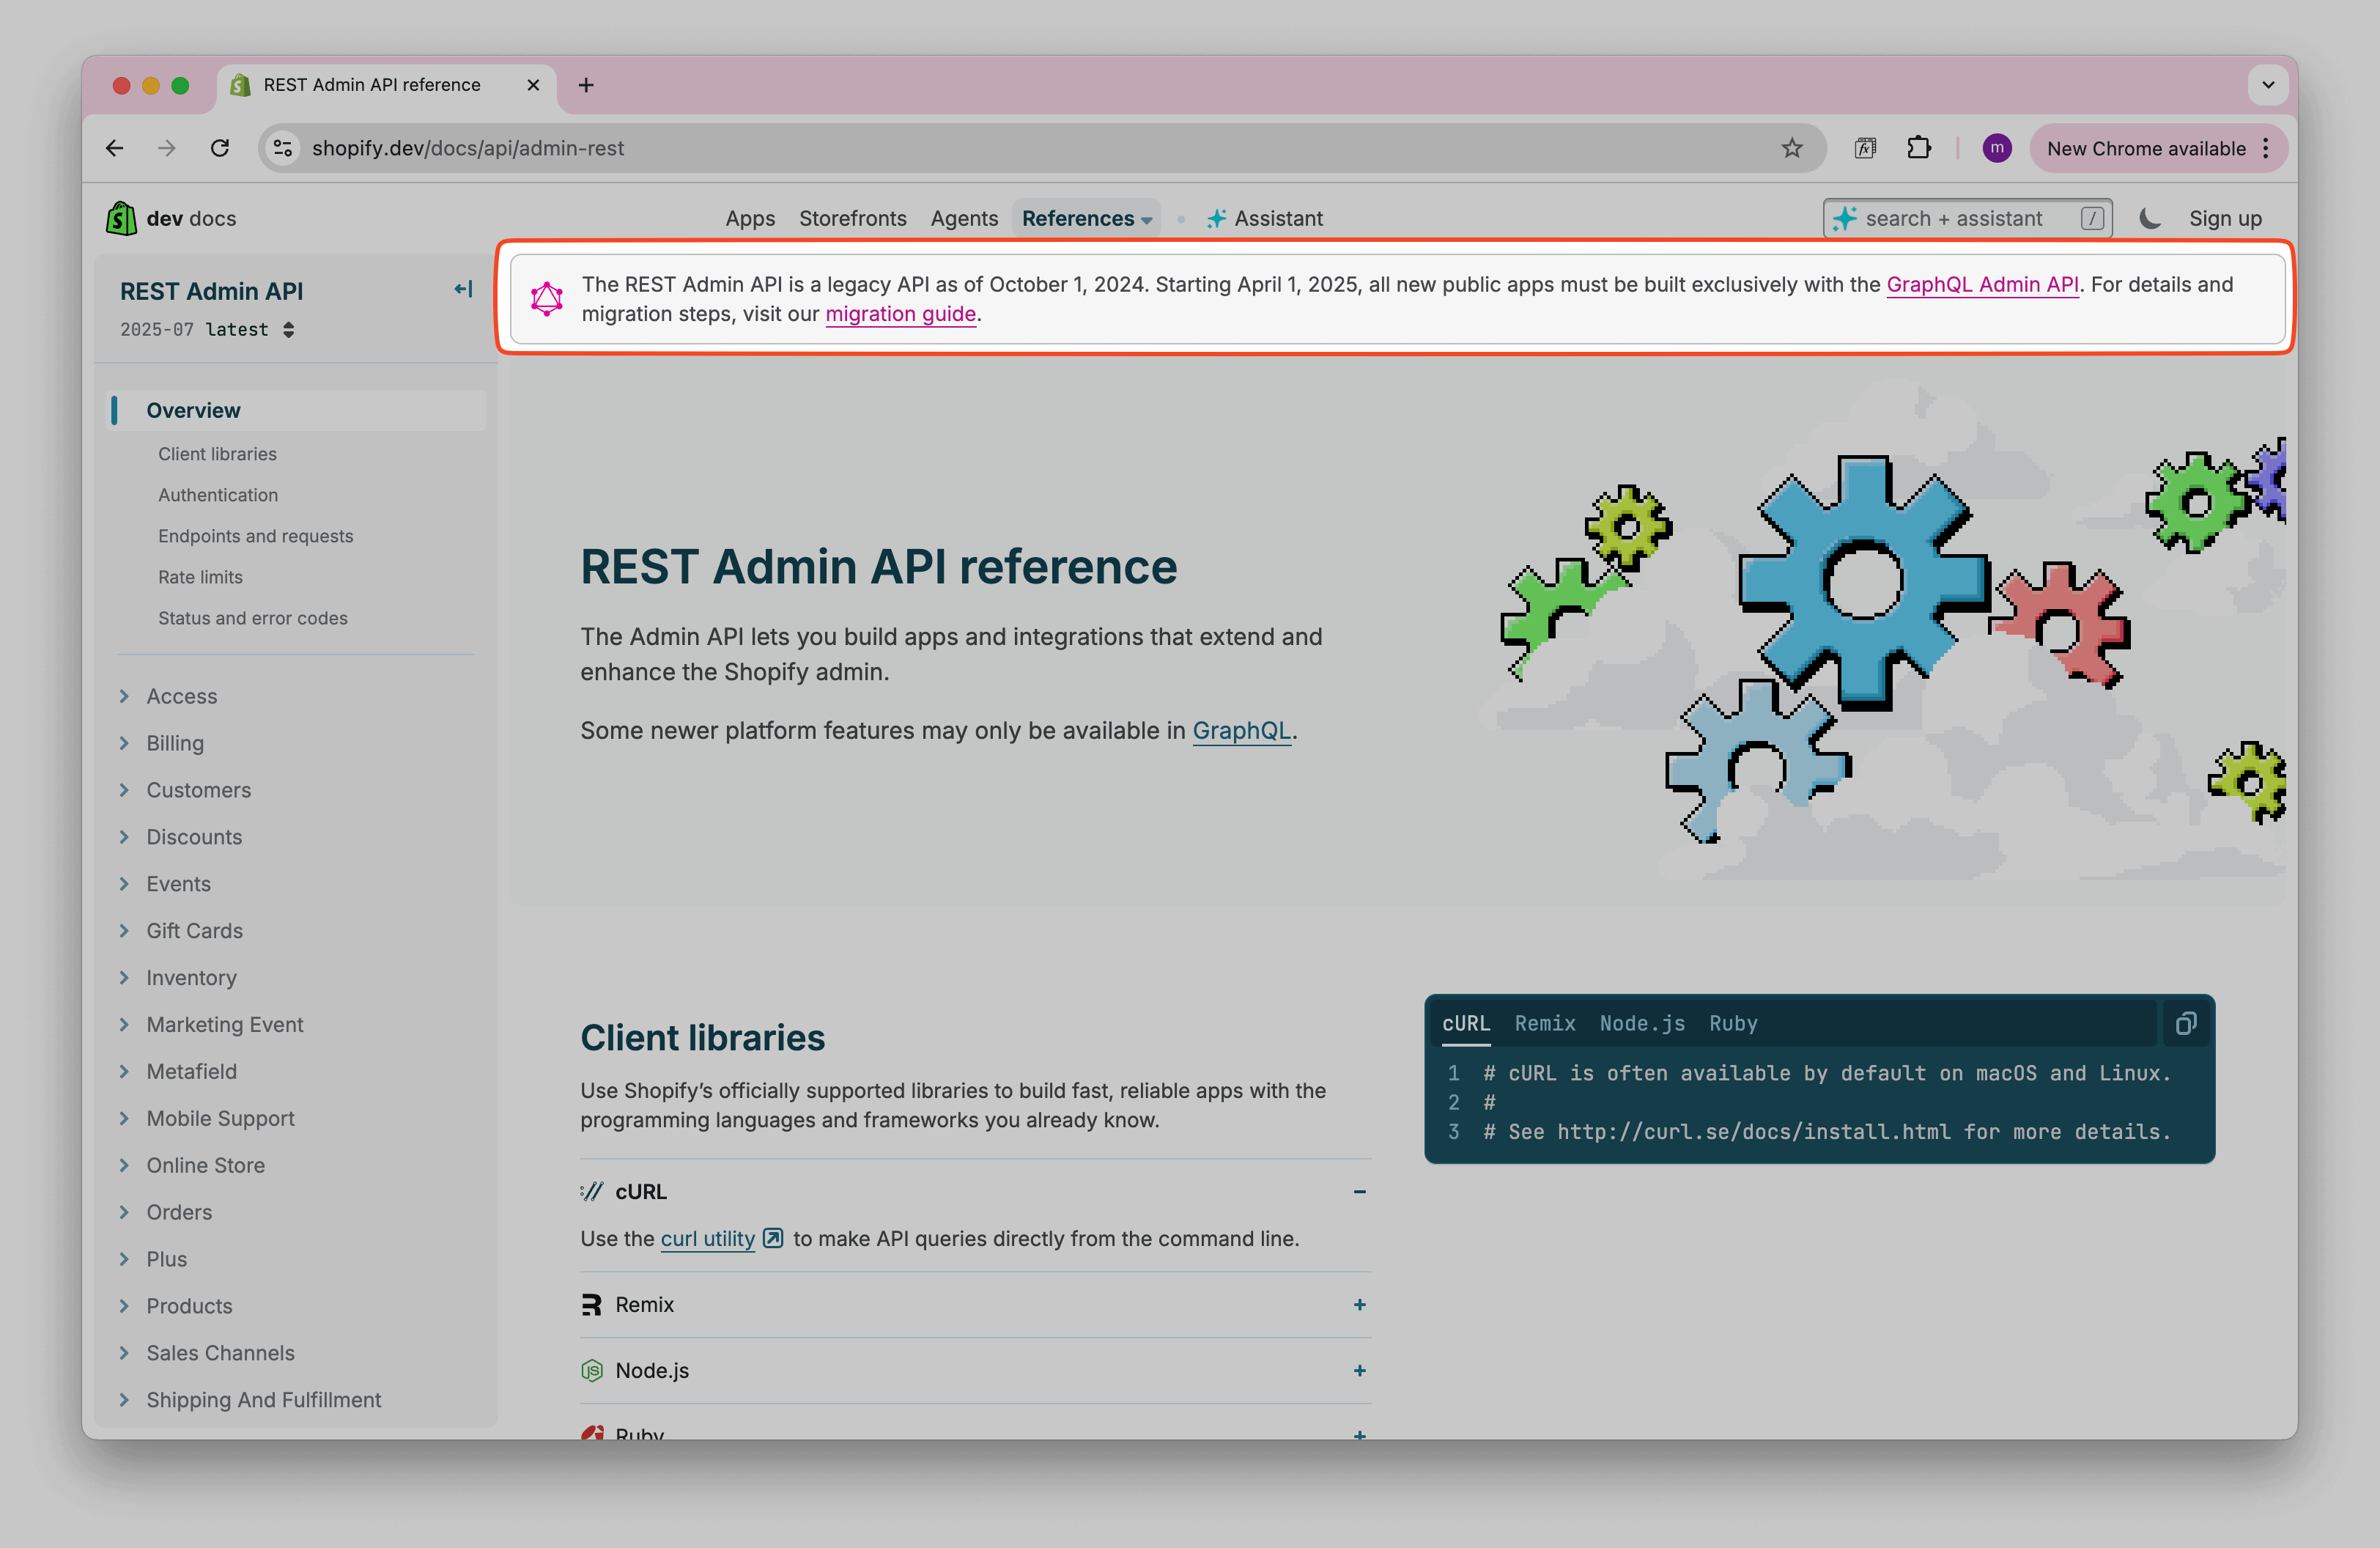Copy the cURL code snippet
2380x1548 pixels.
click(x=2185, y=1023)
